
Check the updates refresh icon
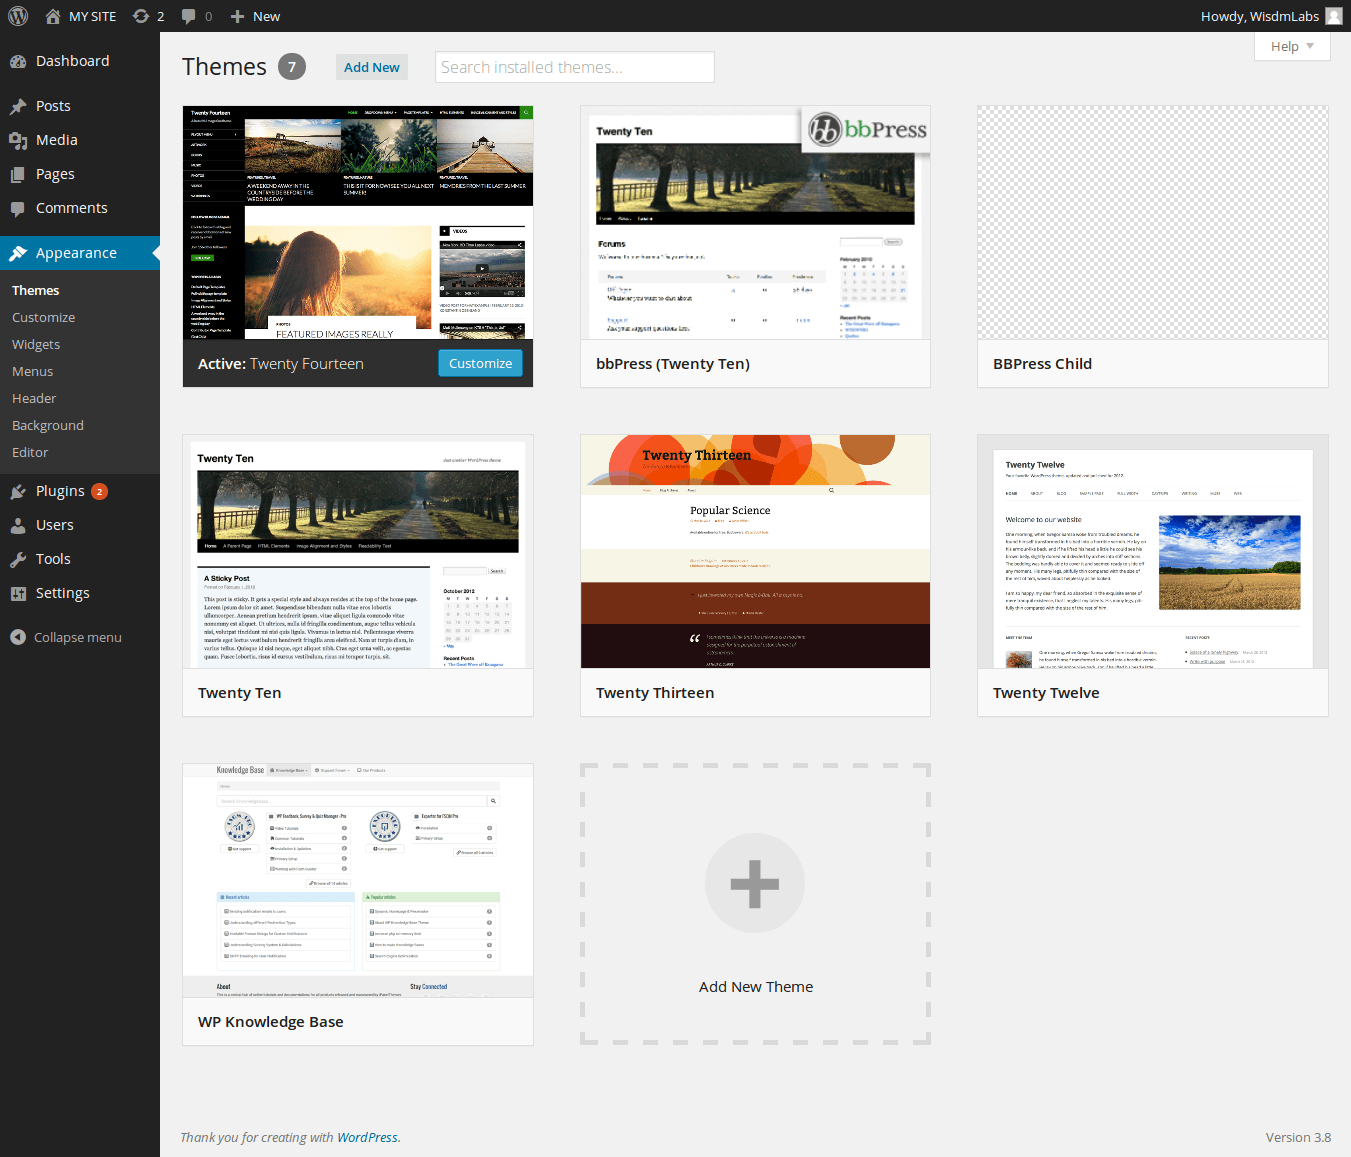[x=141, y=16]
